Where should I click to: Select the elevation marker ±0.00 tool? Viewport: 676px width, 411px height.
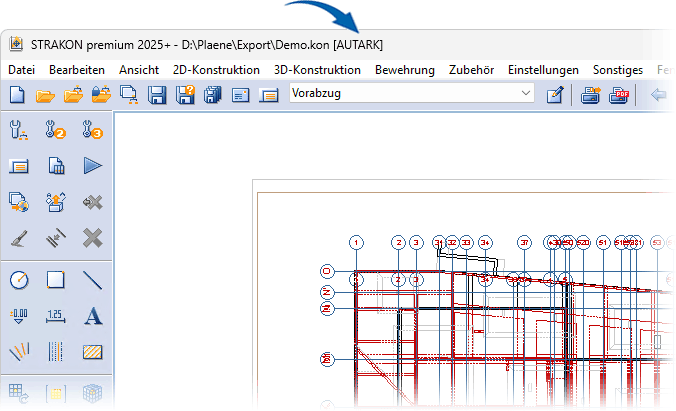[19, 316]
